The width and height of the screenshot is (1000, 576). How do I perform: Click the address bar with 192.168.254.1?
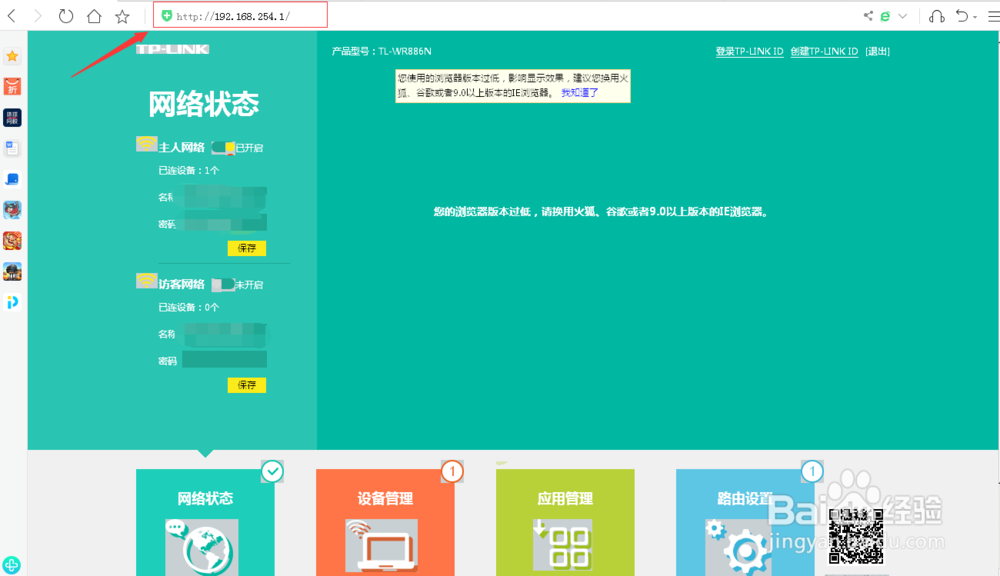pos(240,16)
